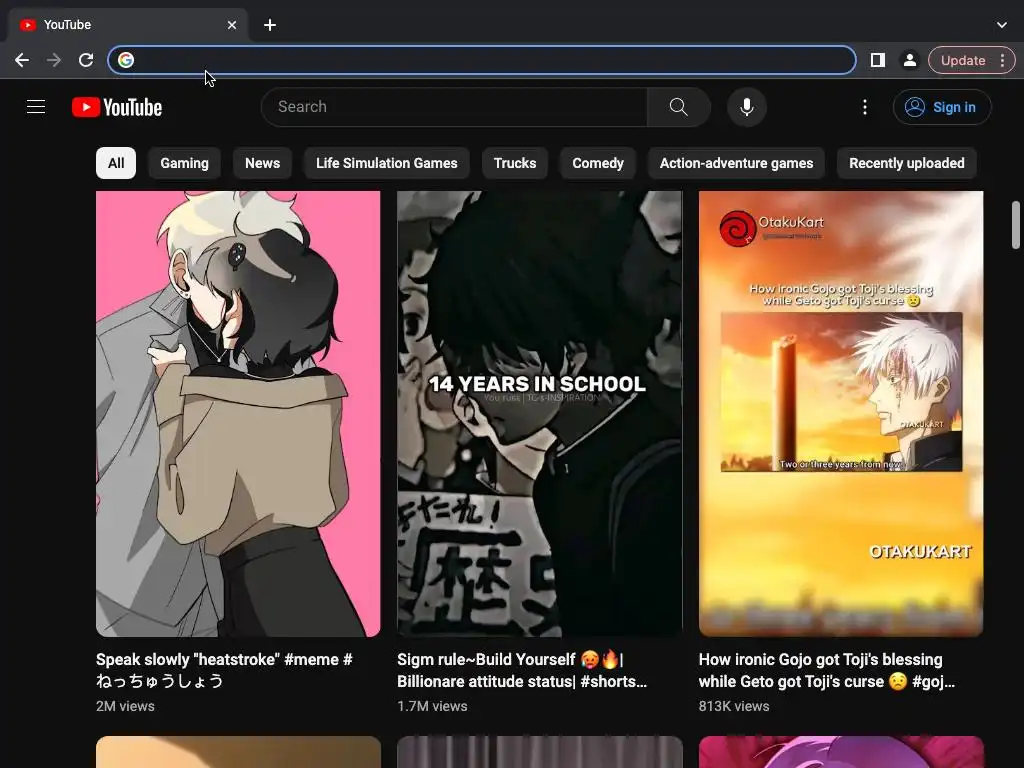
Task: Start voice search with the microphone icon
Action: pos(746,106)
